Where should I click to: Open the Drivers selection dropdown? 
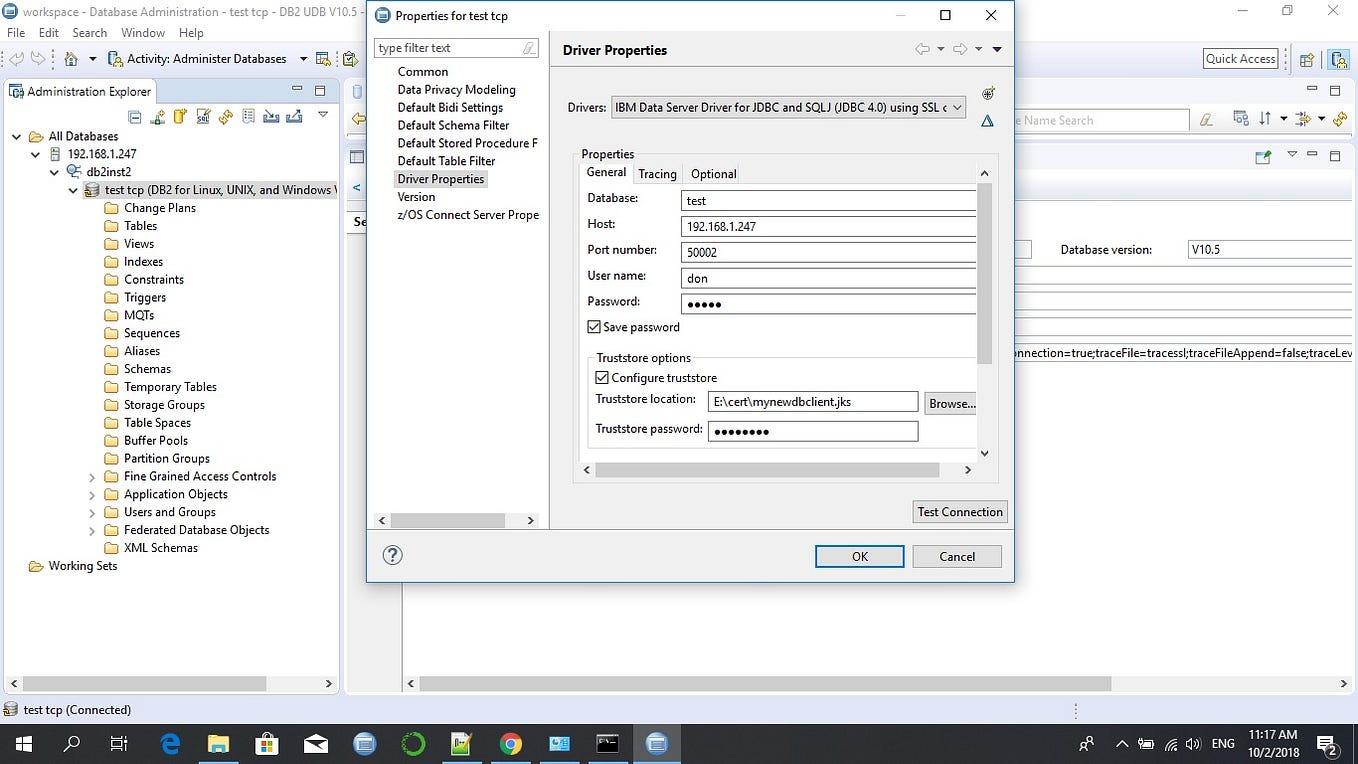pos(957,107)
